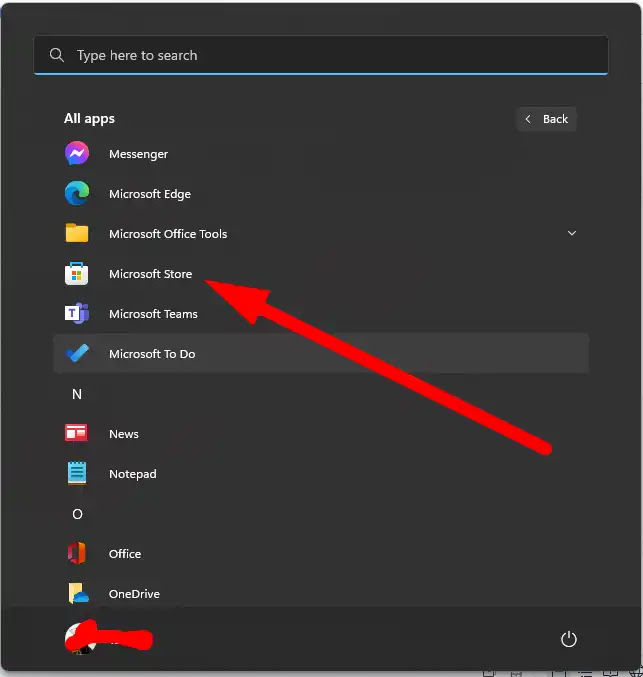Click the search box to type
The width and height of the screenshot is (643, 677).
[321, 55]
